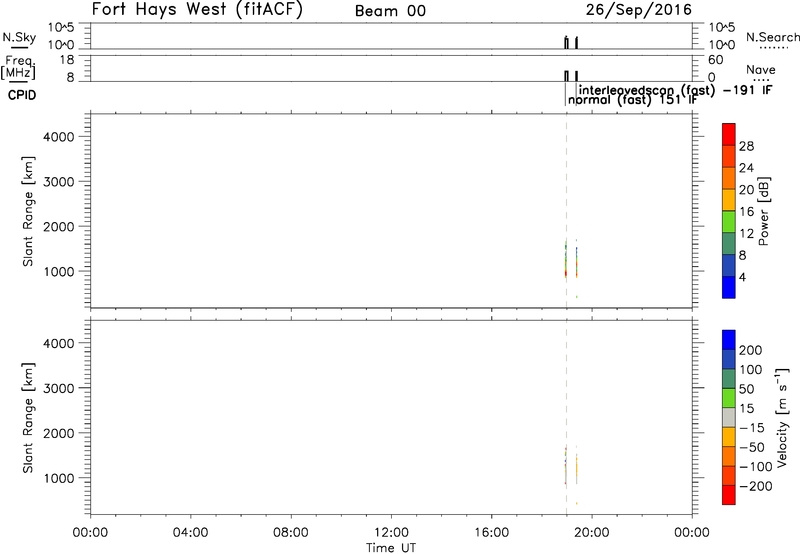Click the gray segment of Velocity colorbar

click(729, 417)
